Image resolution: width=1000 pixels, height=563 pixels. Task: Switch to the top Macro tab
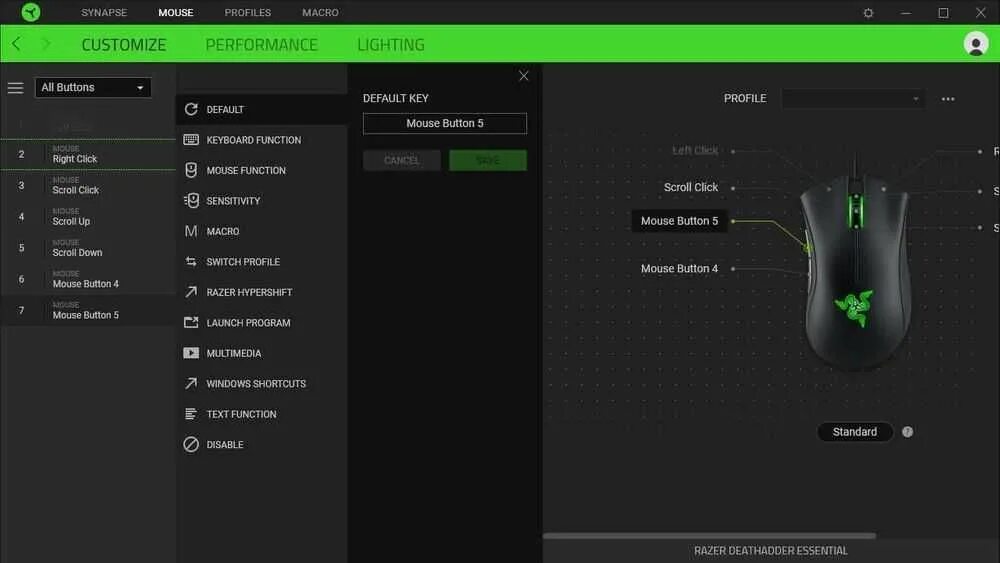tap(320, 12)
